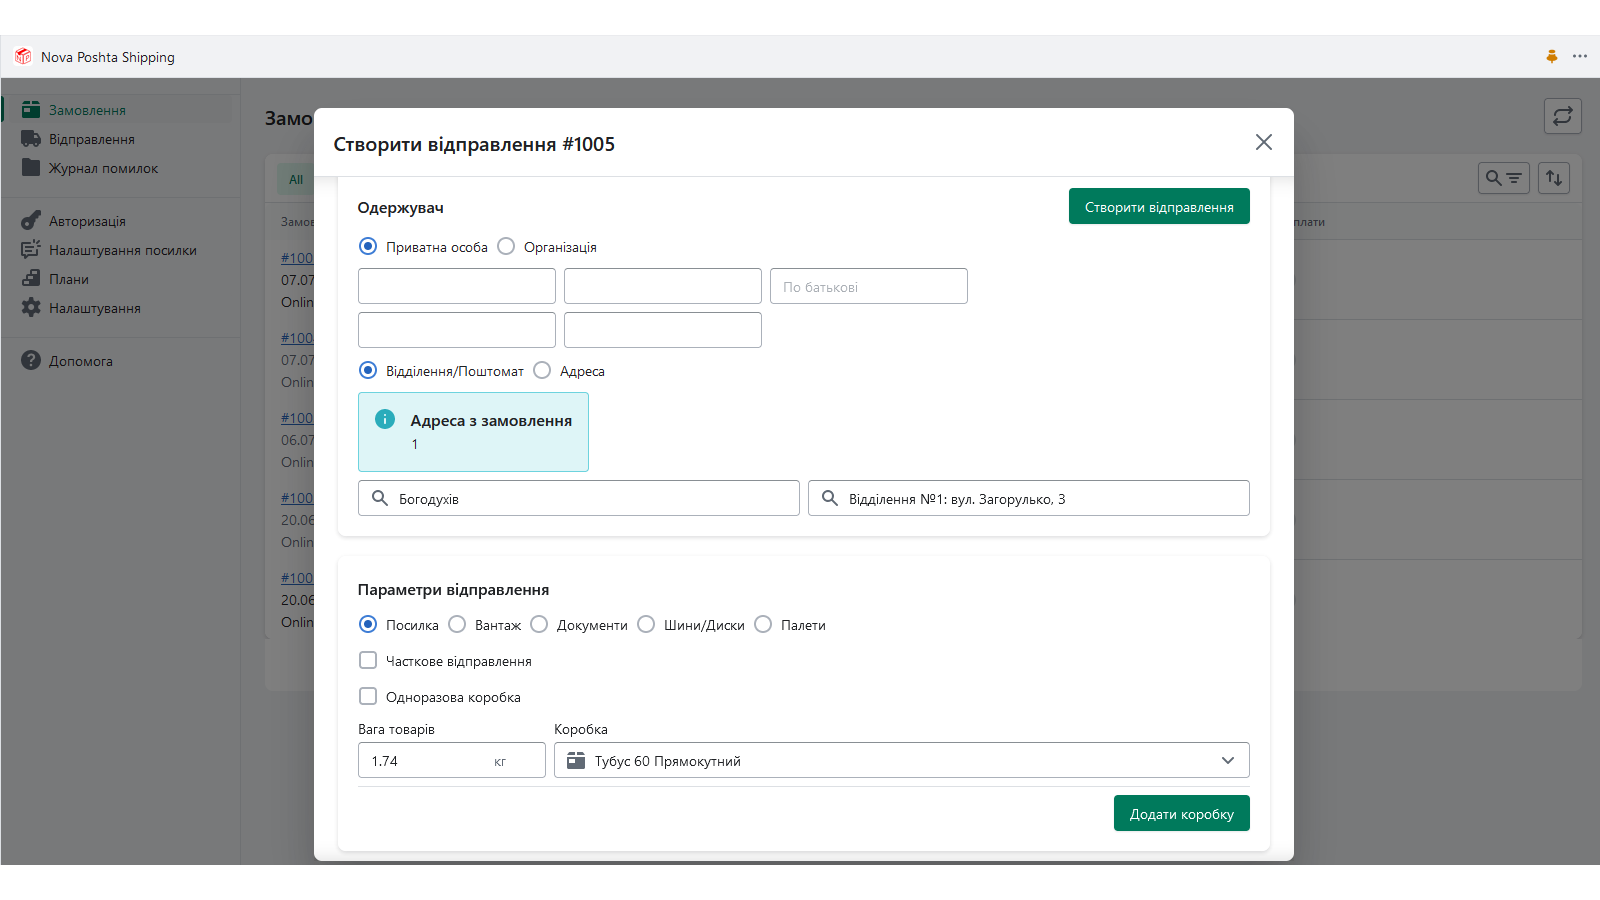Click the Налаштування gear icon
The height and width of the screenshot is (900, 1600).
(x=31, y=308)
